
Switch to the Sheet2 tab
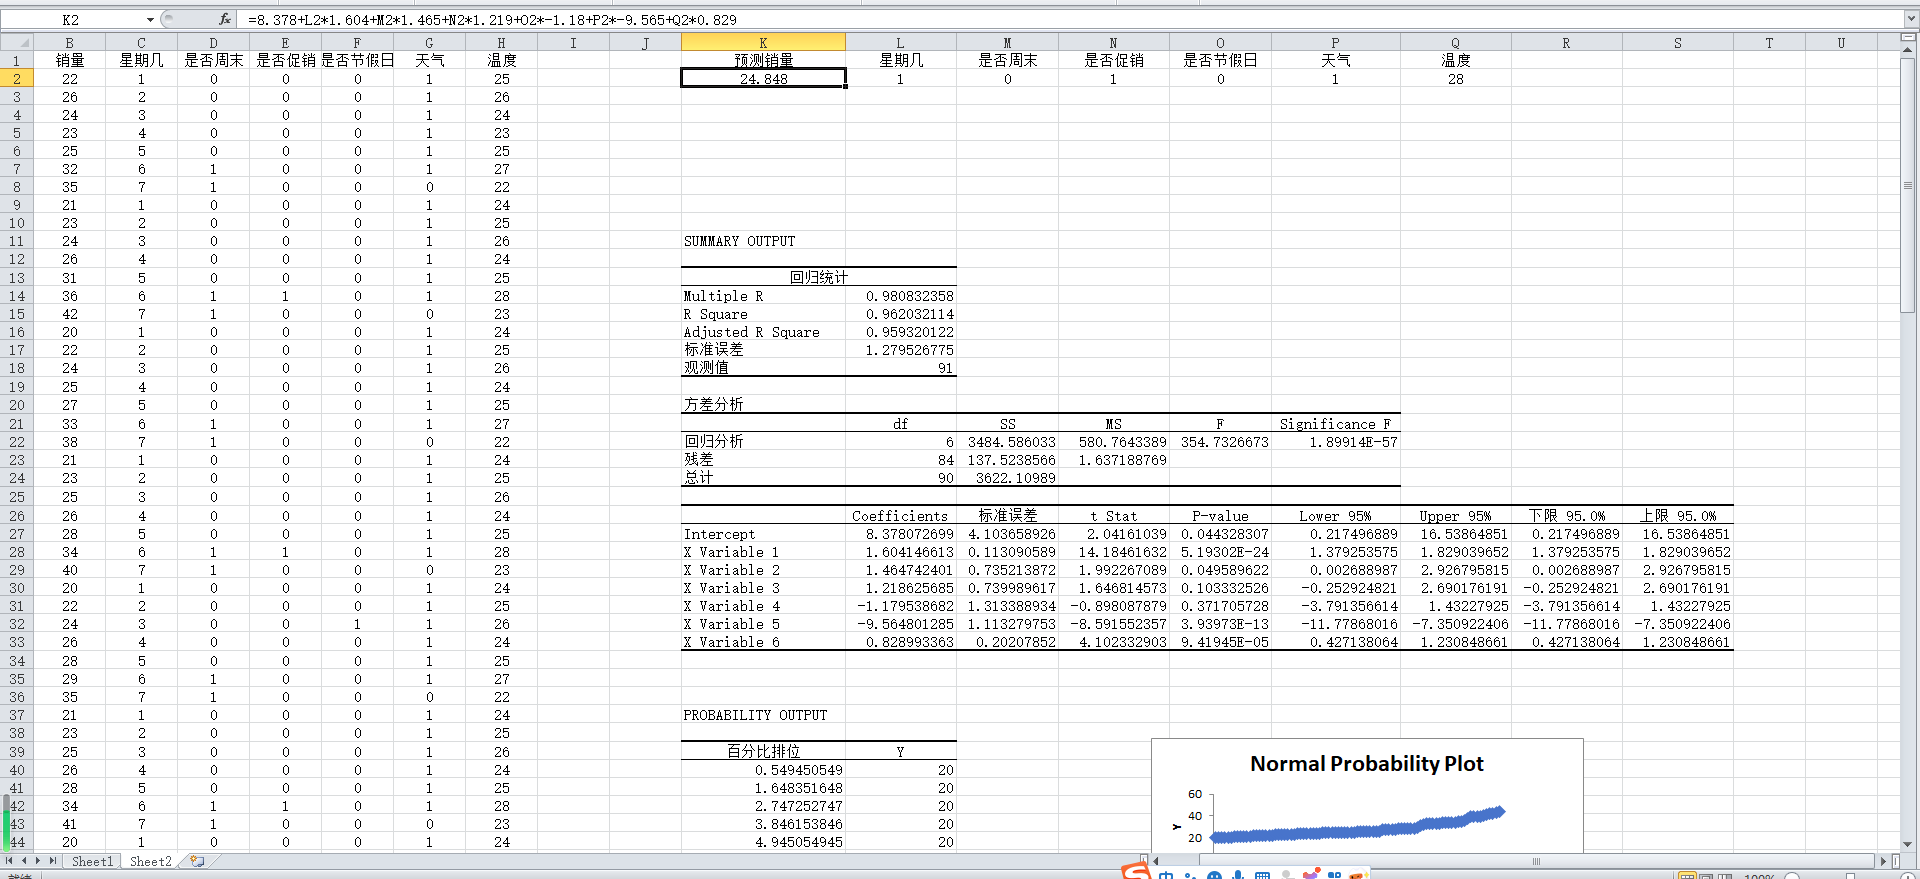click(x=150, y=861)
